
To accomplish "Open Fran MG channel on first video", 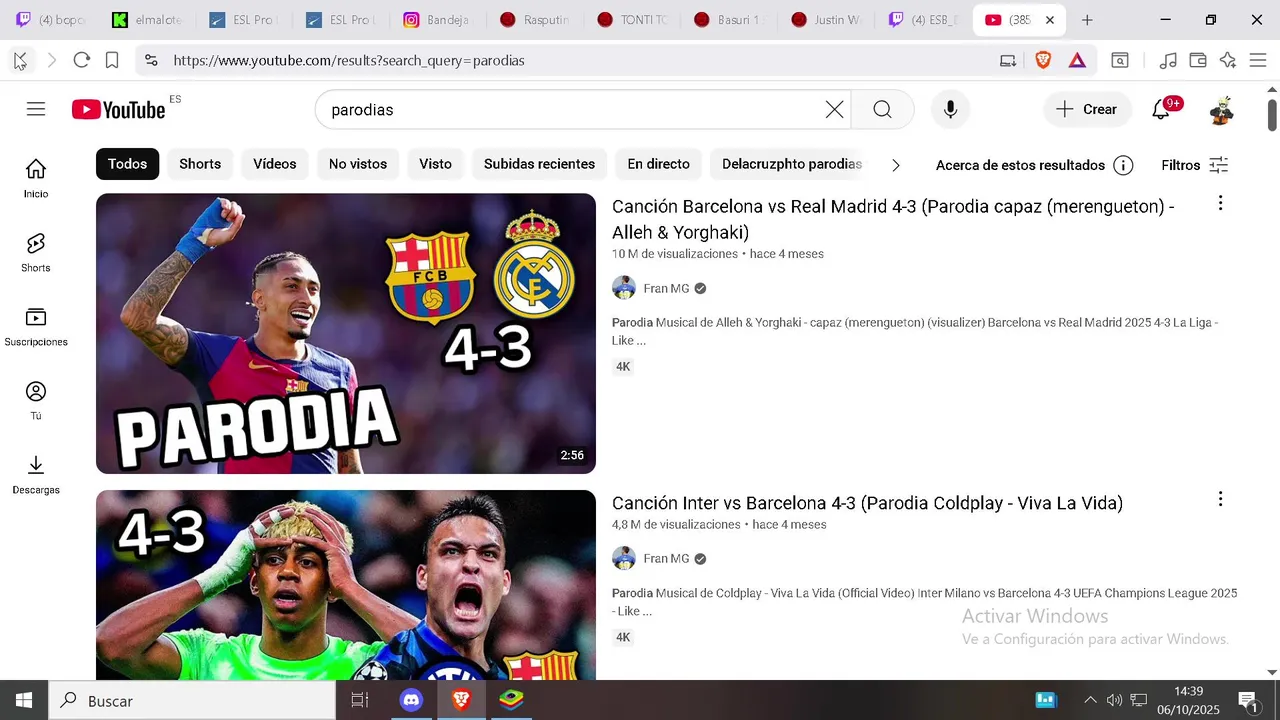I will [x=666, y=288].
